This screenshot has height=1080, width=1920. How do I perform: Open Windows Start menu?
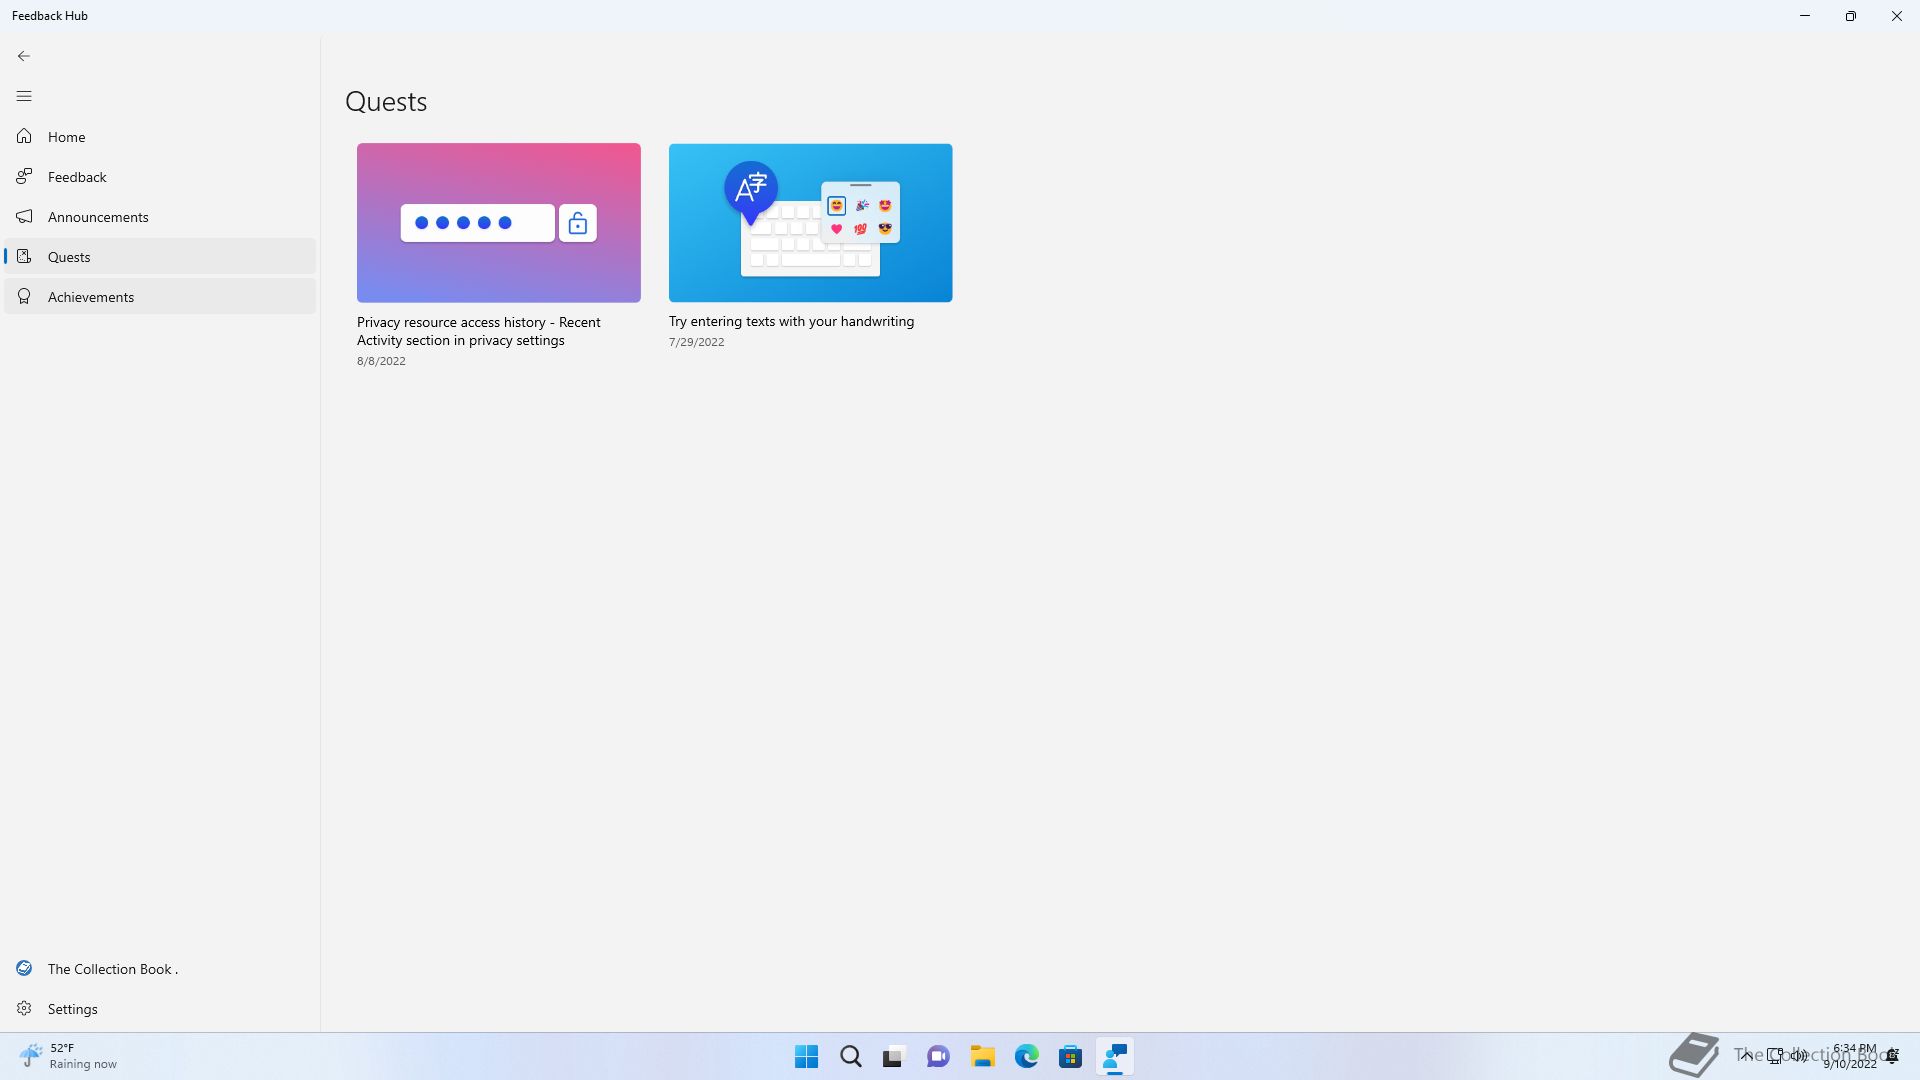[x=806, y=1056]
